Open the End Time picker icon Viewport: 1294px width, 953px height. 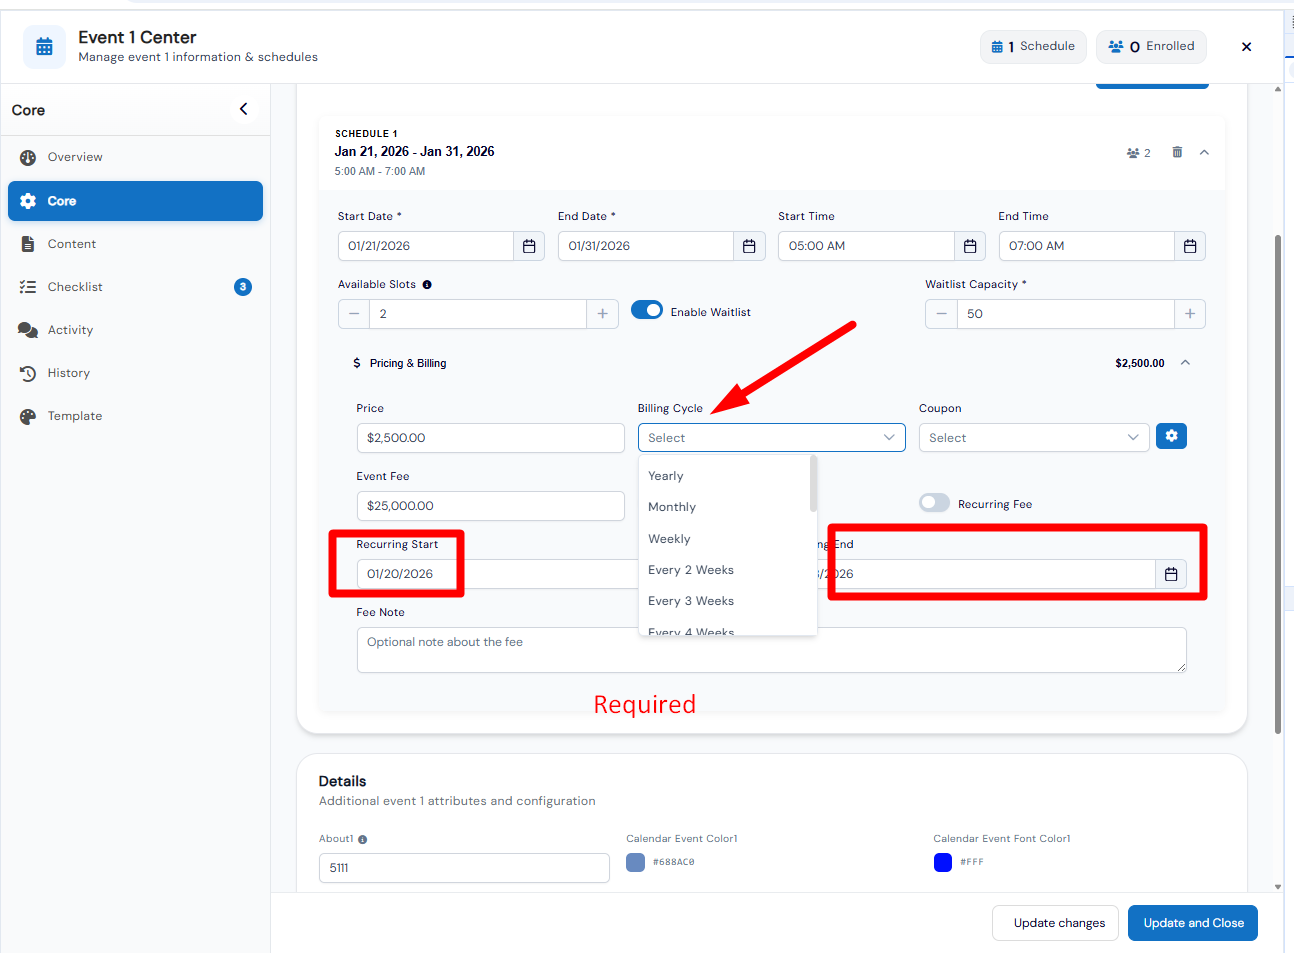pyautogui.click(x=1190, y=246)
